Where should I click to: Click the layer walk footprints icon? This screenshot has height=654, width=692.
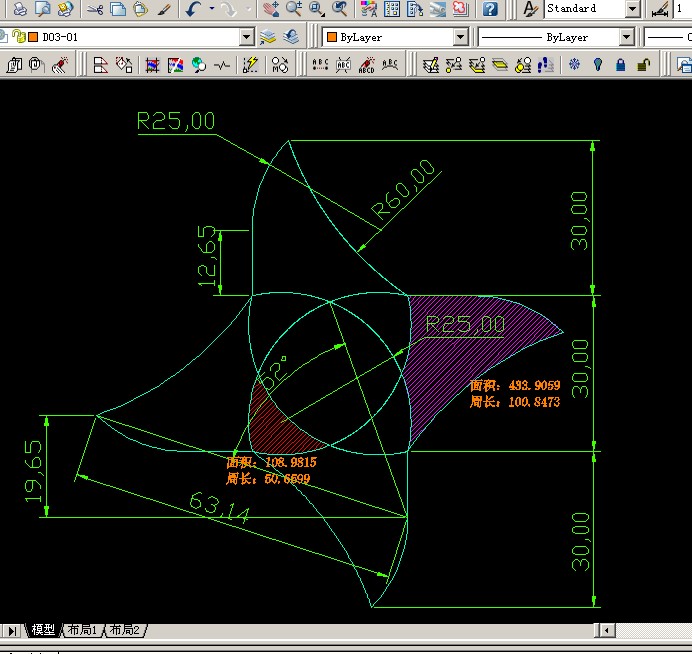546,65
